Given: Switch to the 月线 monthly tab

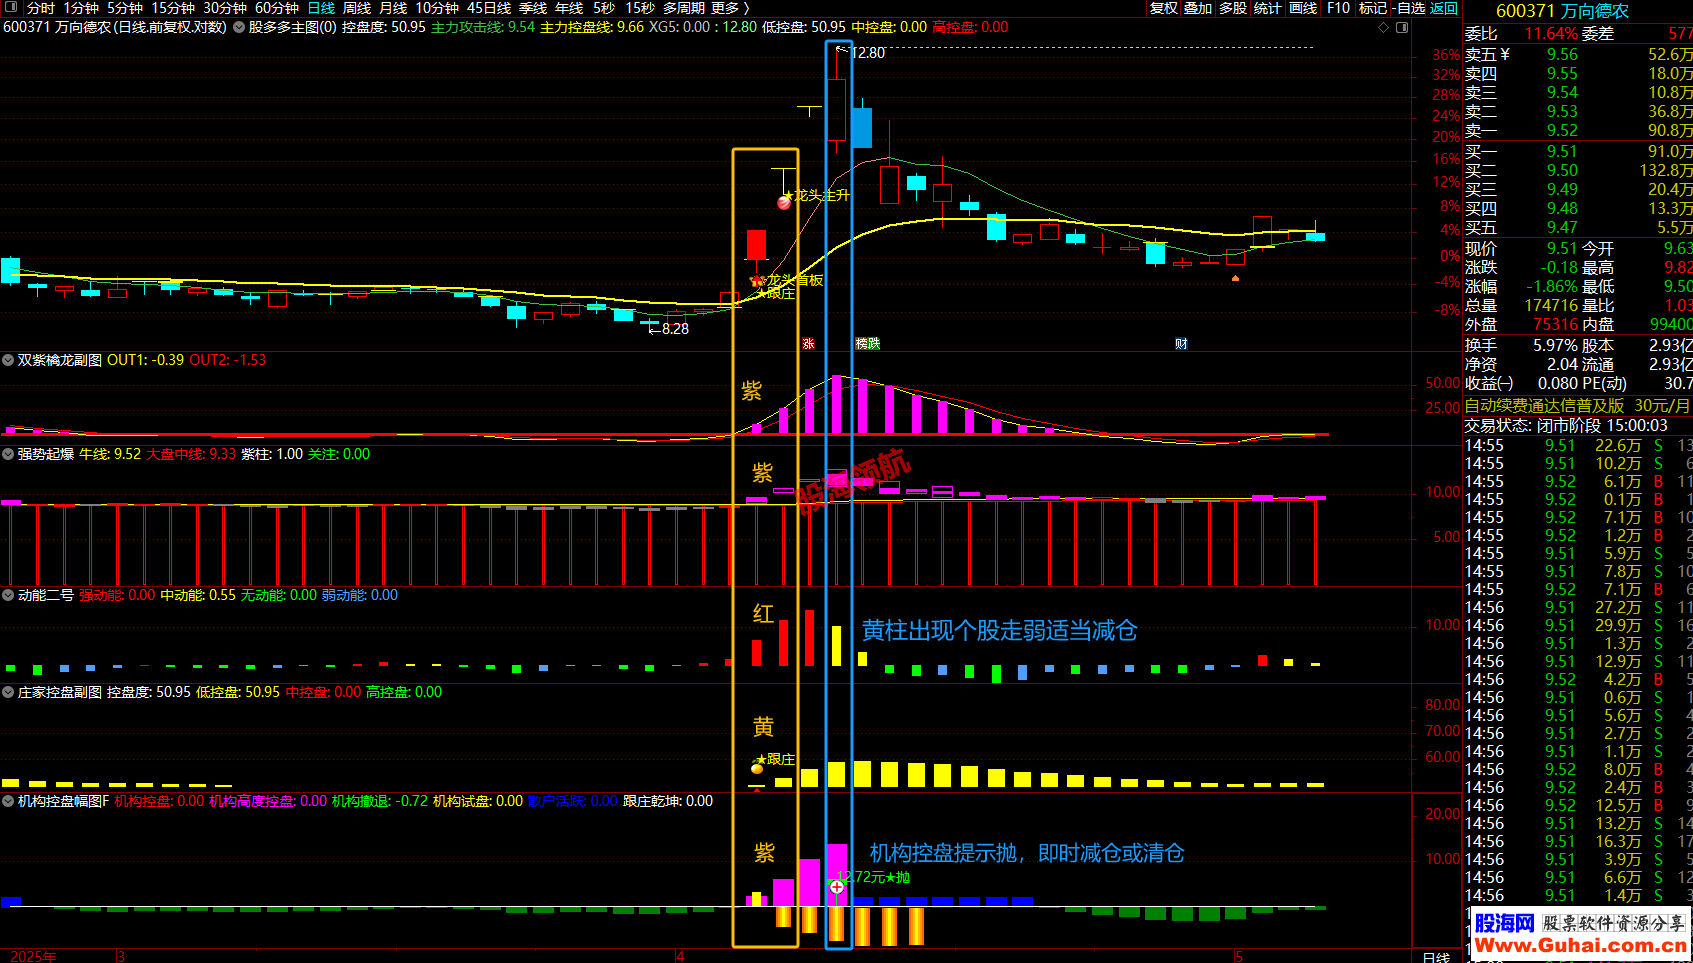Looking at the screenshot, I should [393, 8].
